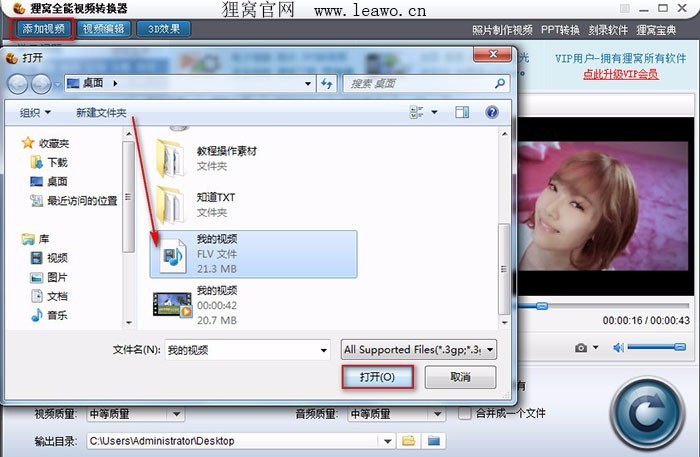Click the refresh location icon

(x=327, y=83)
